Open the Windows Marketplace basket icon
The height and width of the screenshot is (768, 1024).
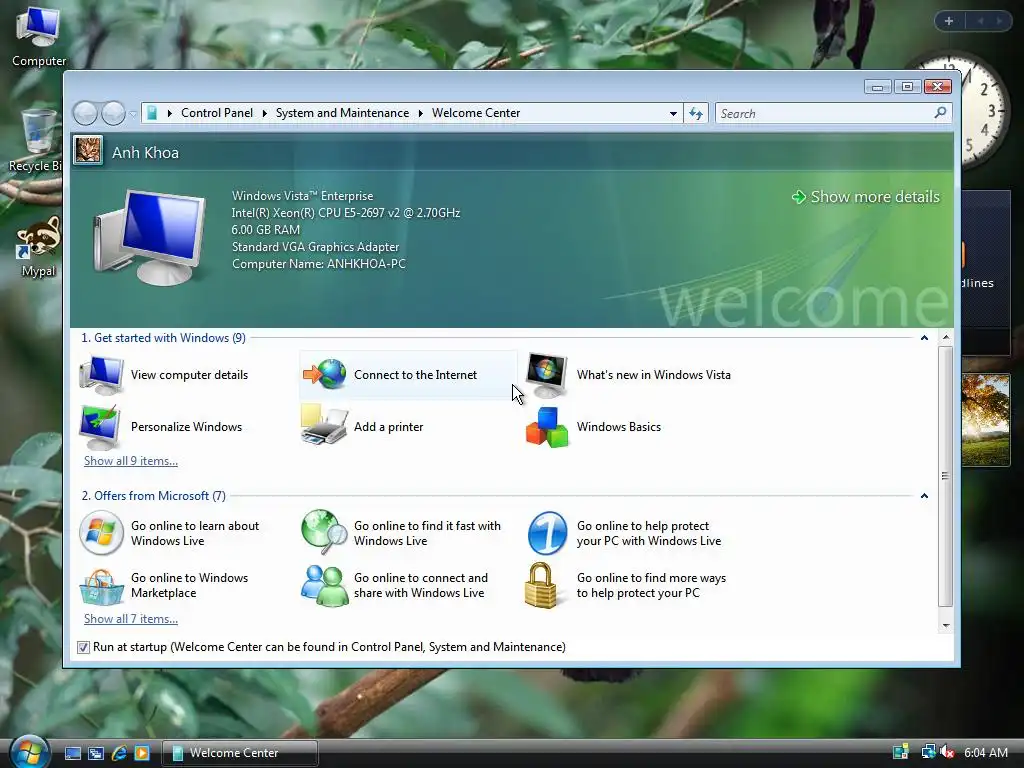101,586
